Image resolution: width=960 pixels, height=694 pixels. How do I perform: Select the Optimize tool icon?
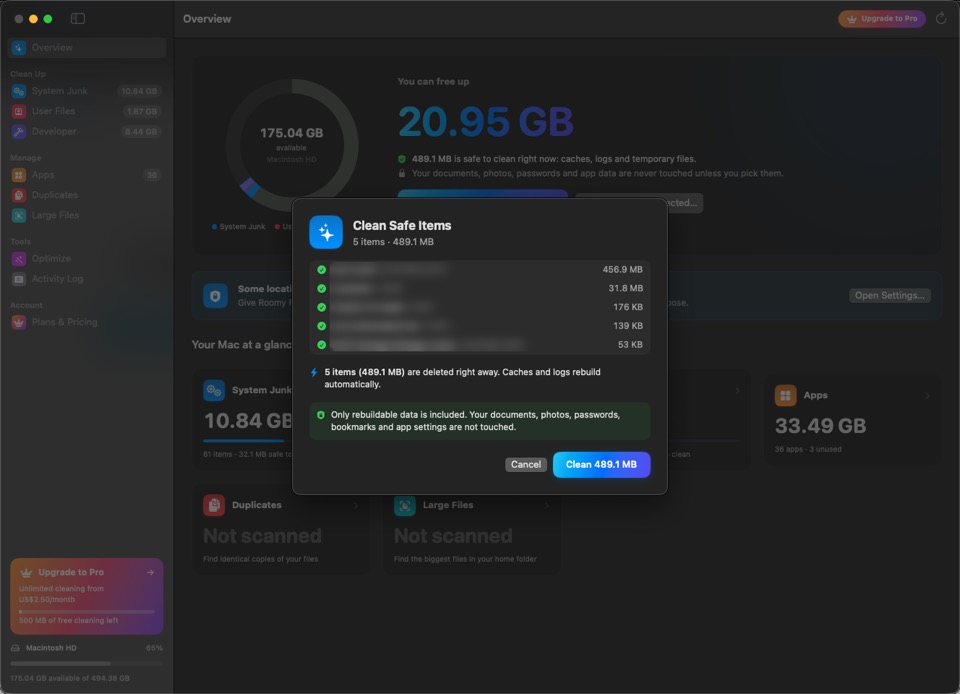pos(19,259)
